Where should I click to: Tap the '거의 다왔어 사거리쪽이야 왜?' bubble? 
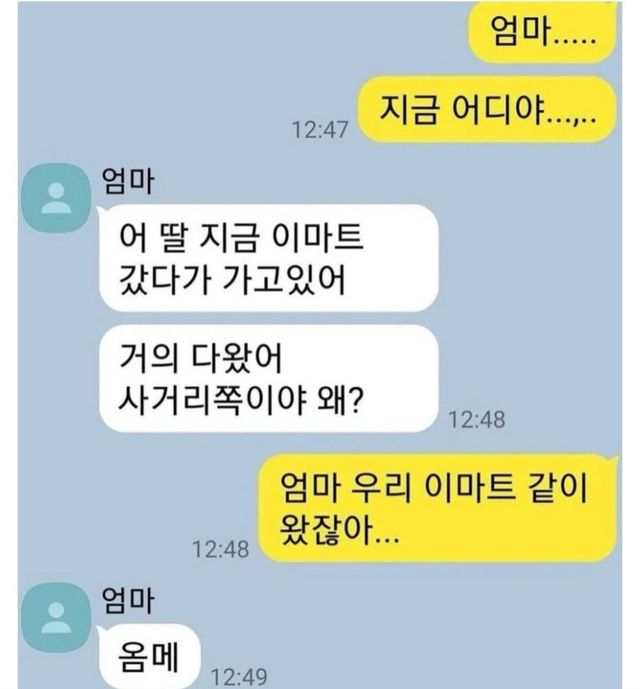pyautogui.click(x=269, y=378)
